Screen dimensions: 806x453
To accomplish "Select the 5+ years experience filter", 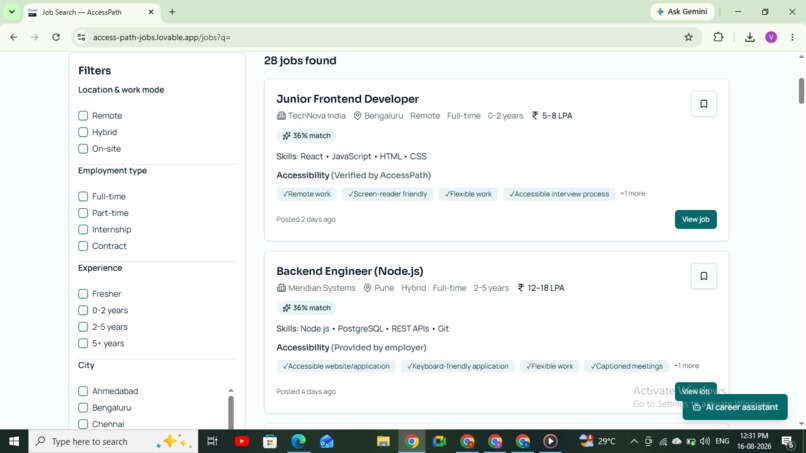I will [x=83, y=343].
